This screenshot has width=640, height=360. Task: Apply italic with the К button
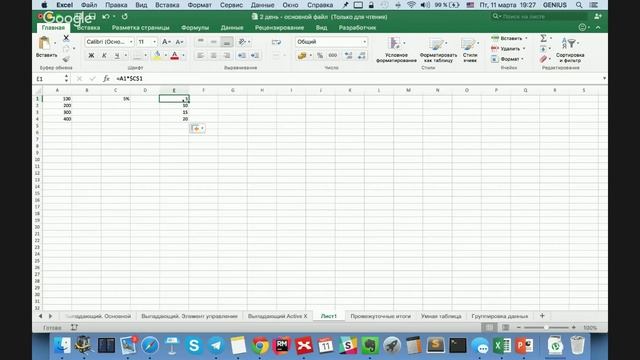104,56
